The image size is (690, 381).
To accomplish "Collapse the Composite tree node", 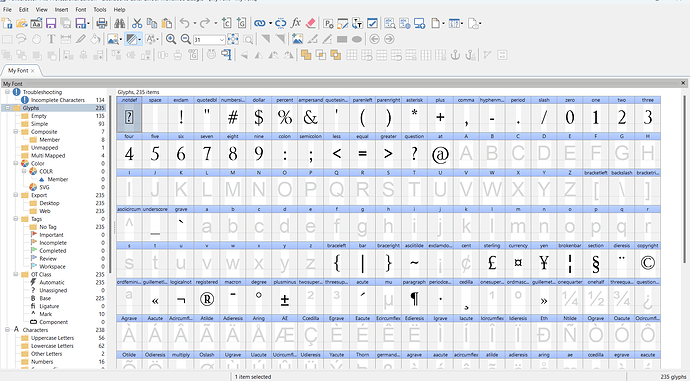I will (x=15, y=132).
